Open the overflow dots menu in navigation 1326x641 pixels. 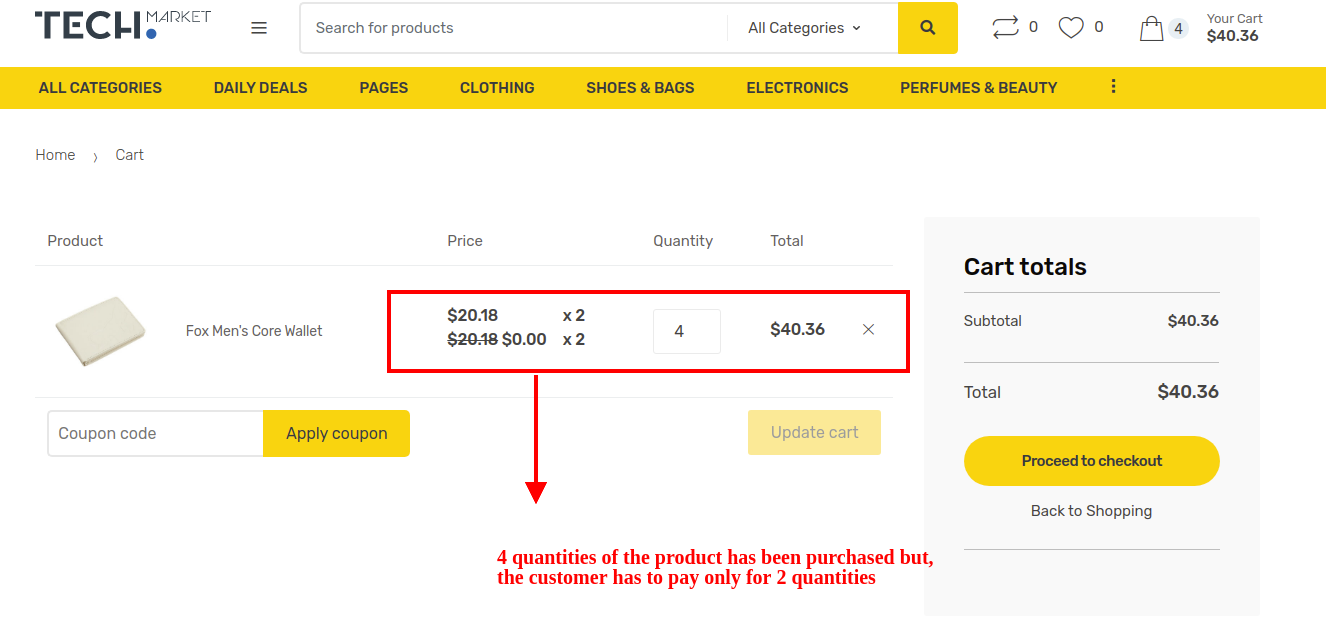pyautogui.click(x=1113, y=87)
